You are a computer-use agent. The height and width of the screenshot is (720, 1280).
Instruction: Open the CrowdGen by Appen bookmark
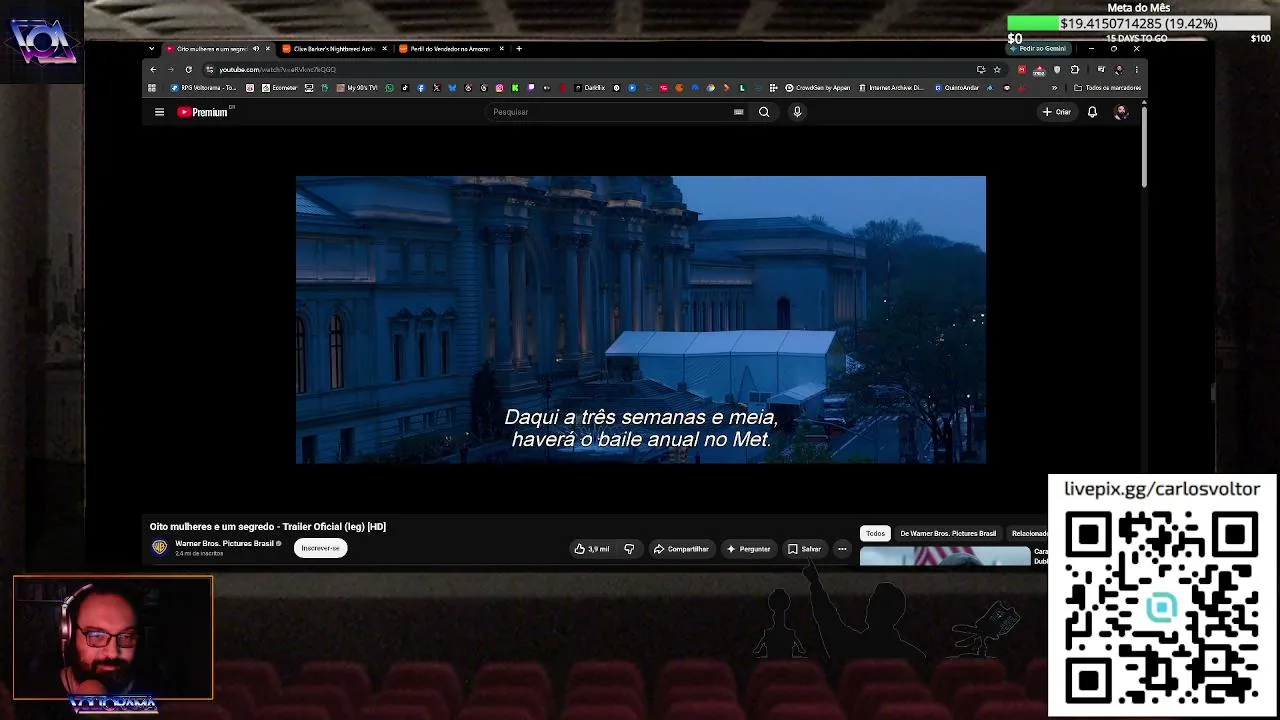click(x=818, y=88)
